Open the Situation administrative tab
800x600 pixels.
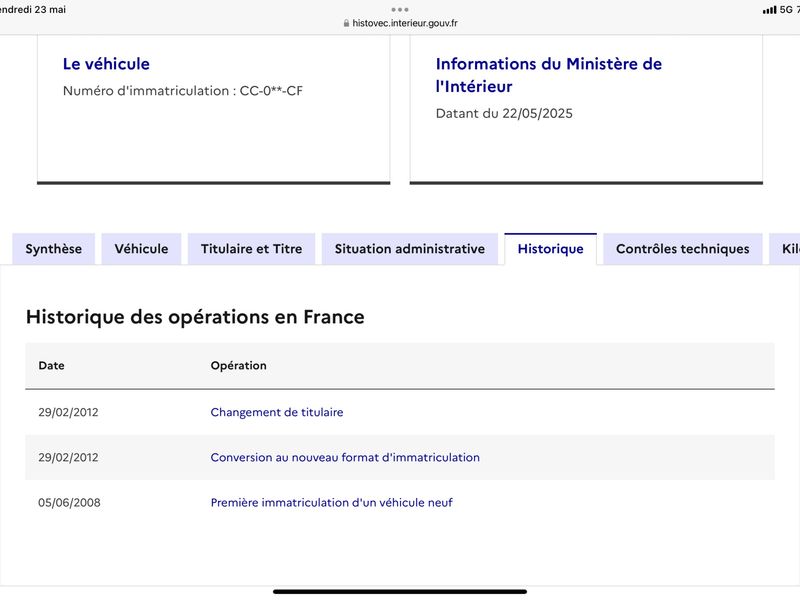[410, 249]
